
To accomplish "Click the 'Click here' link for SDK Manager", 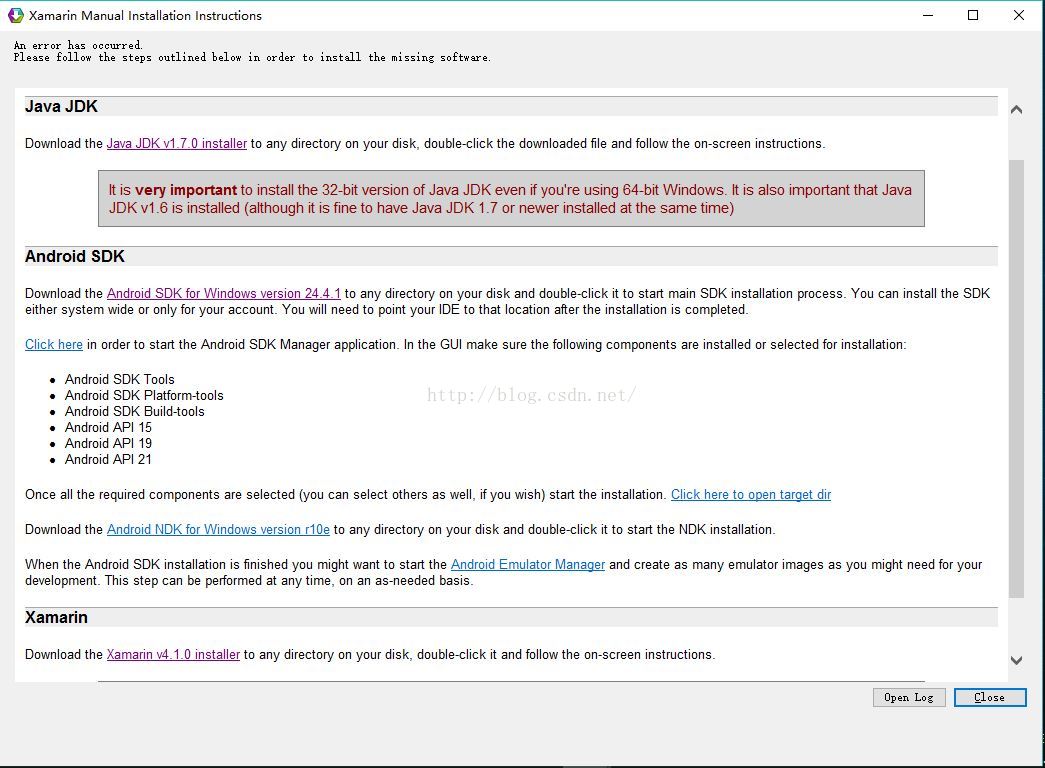I will [x=54, y=345].
